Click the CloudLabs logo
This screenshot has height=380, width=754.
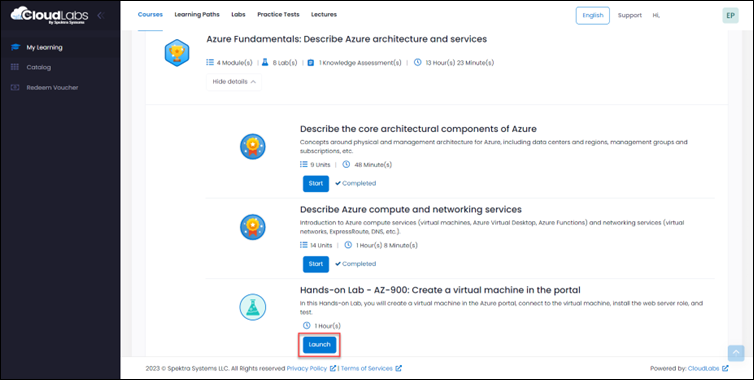[50, 15]
